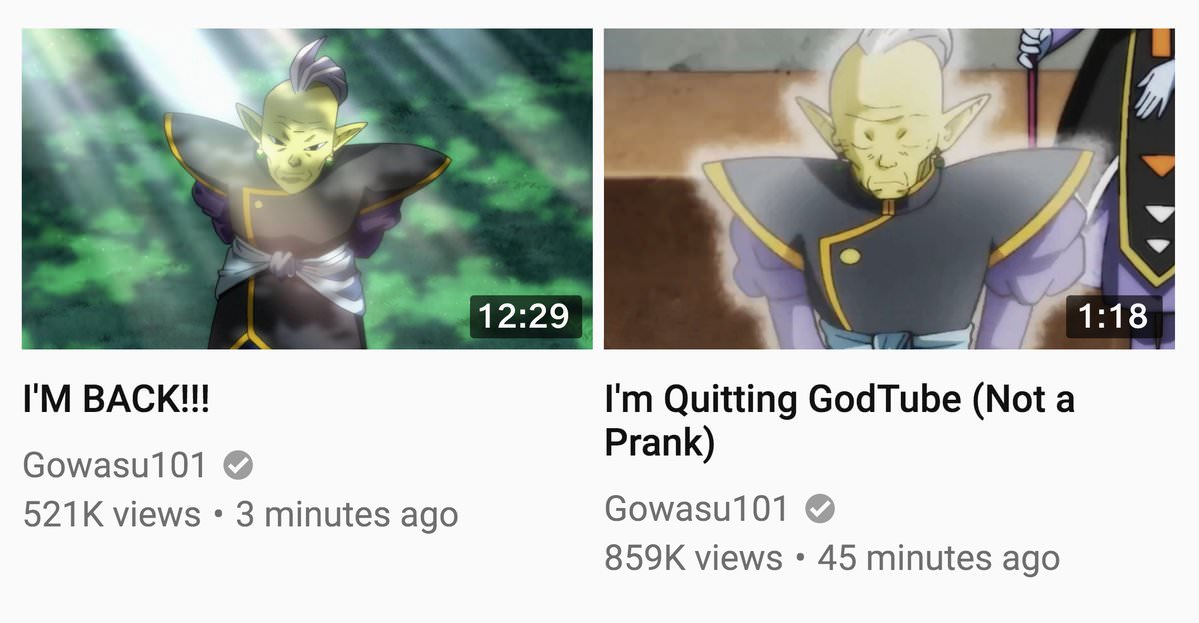
Task: Click the 12:29 duration badge
Action: (525, 316)
